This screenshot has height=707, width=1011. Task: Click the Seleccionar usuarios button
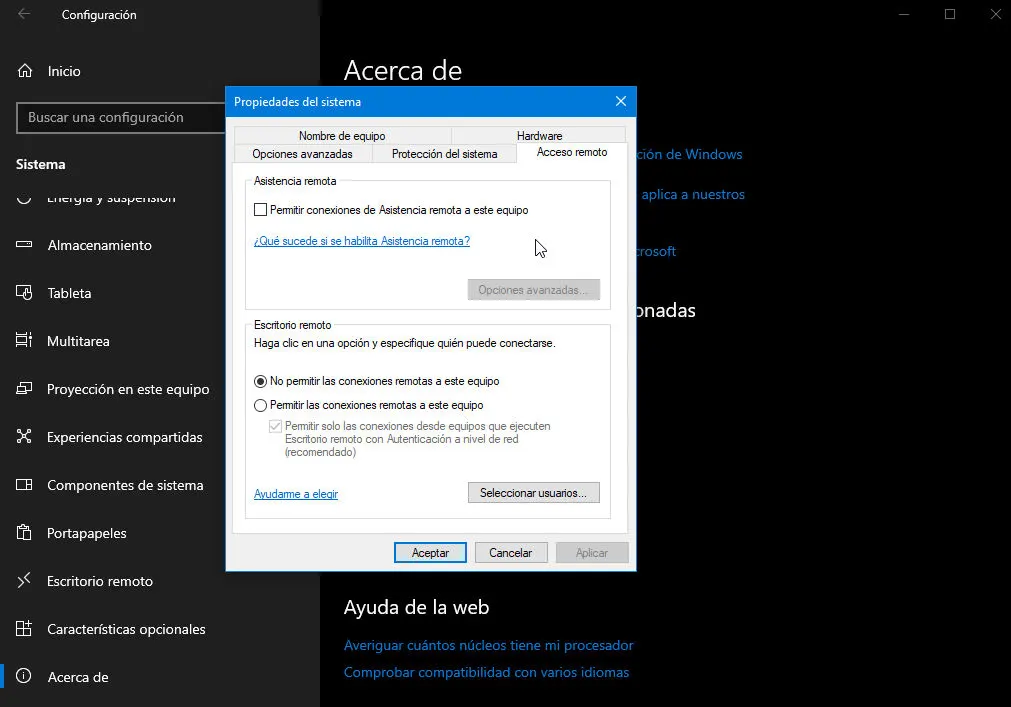534,492
